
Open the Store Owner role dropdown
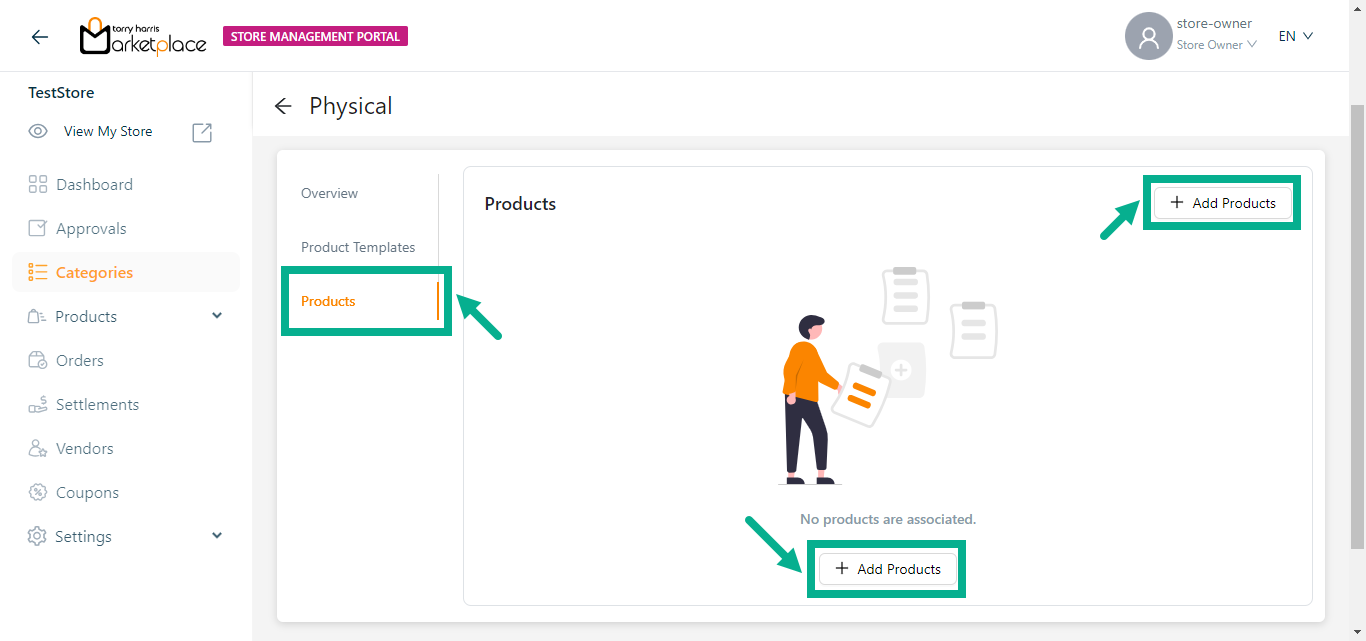coord(1216,45)
